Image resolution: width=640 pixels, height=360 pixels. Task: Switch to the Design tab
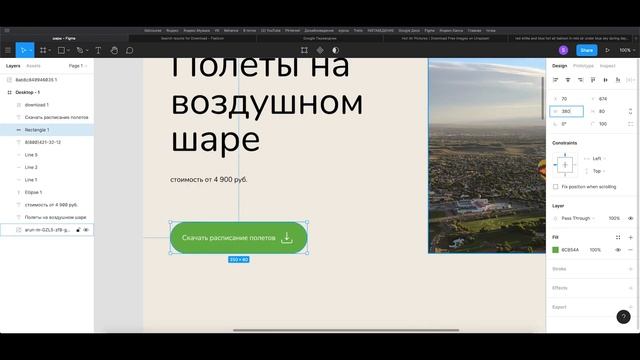560,66
